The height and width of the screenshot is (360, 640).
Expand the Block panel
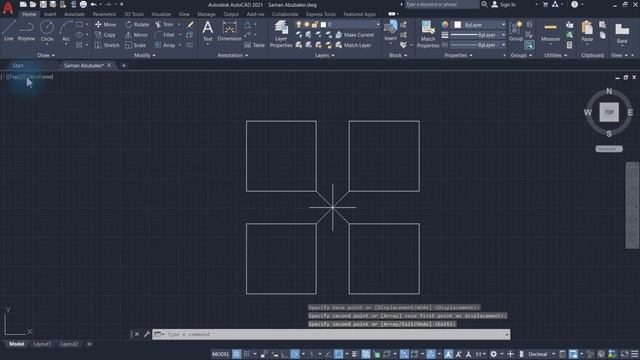[398, 55]
